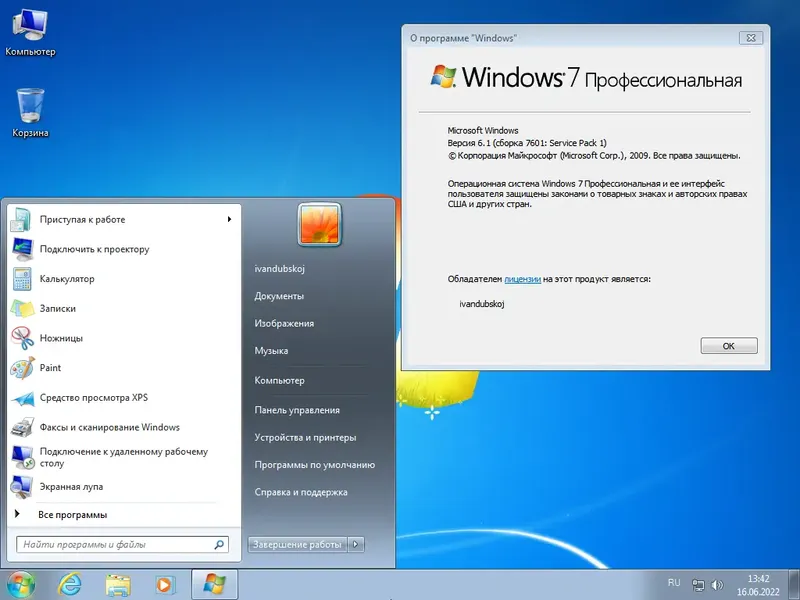The width and height of the screenshot is (800, 600).
Task: Click the Ножницы label text
Action: (61, 338)
